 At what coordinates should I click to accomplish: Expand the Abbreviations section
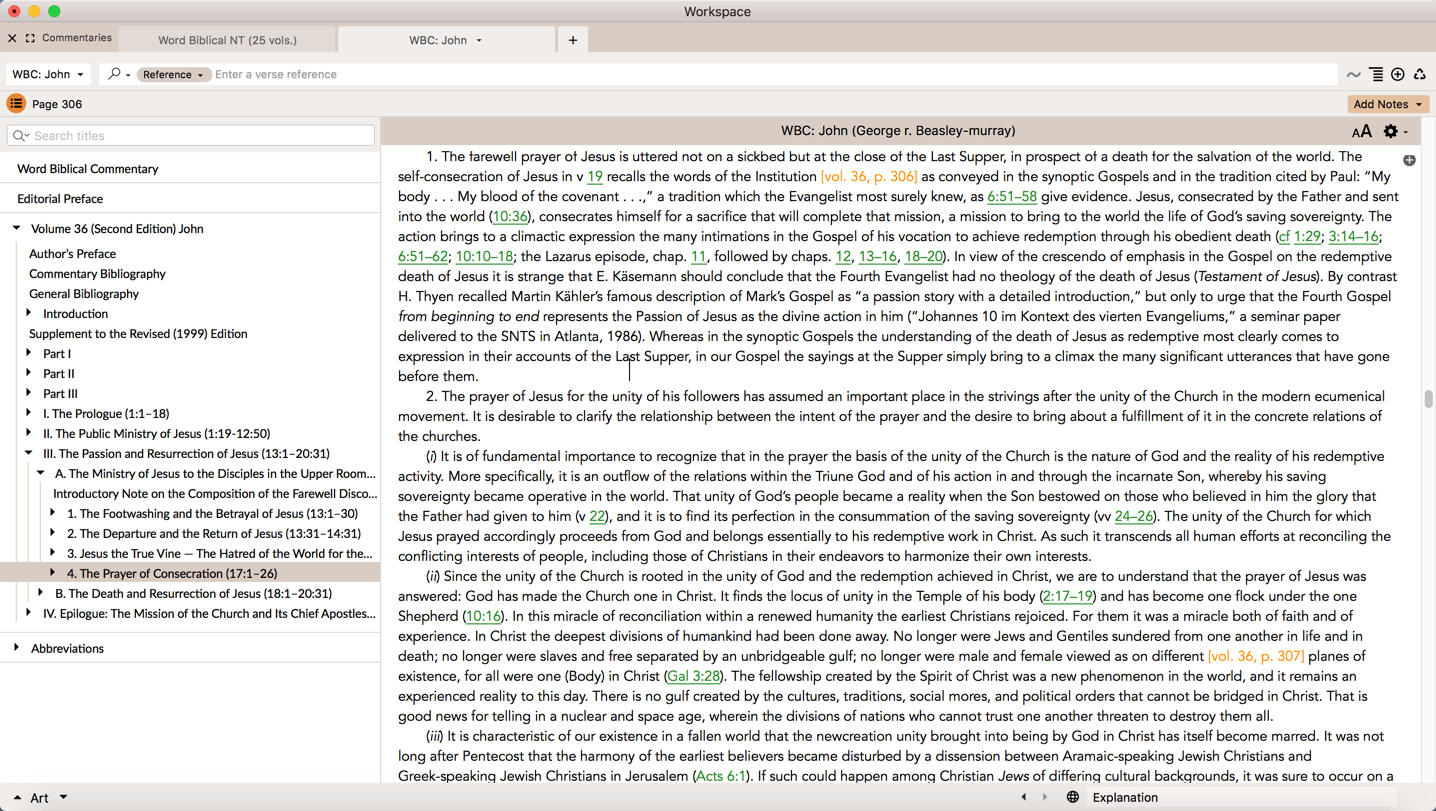[x=17, y=648]
